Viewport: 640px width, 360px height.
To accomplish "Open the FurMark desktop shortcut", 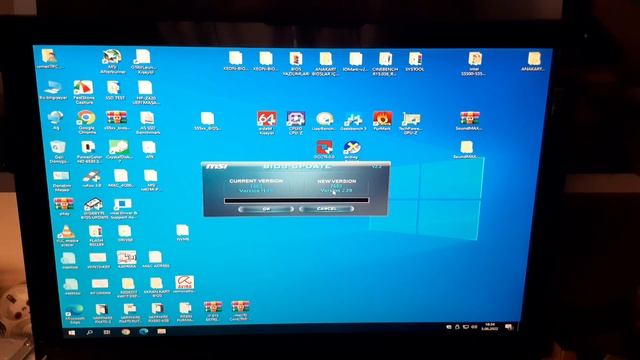I will [x=382, y=121].
